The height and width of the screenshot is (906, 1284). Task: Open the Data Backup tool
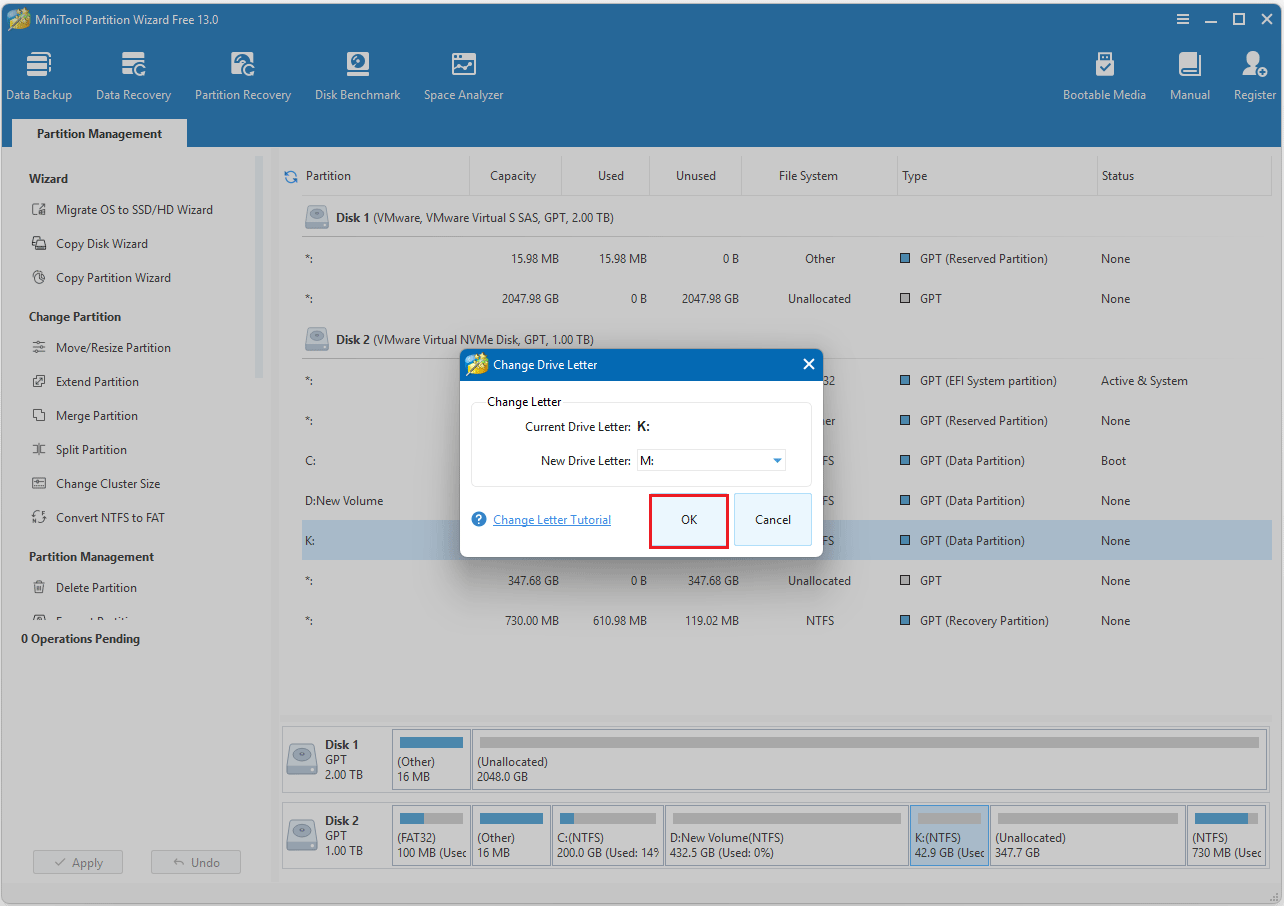point(39,73)
